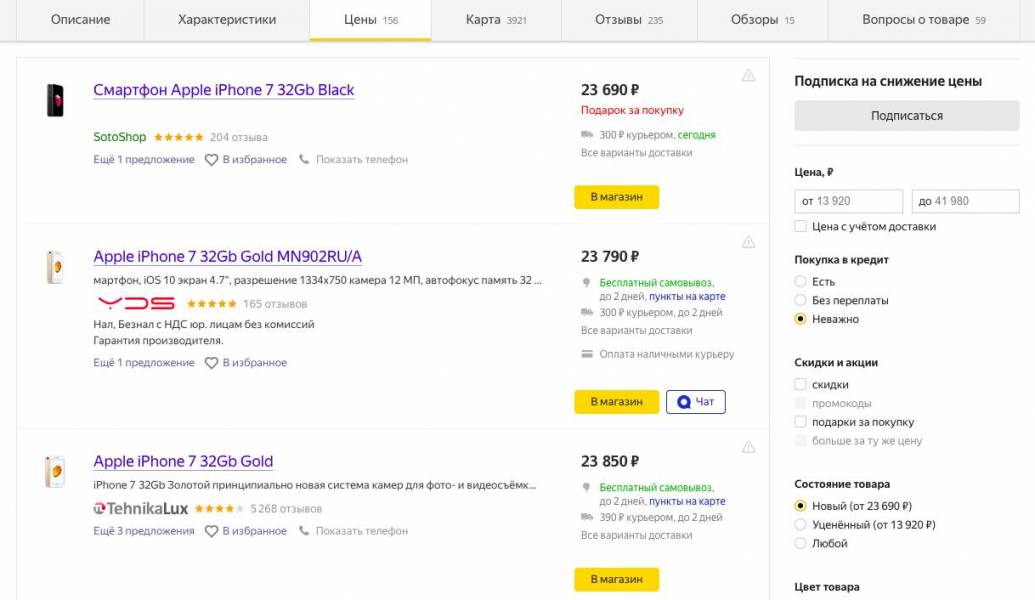Screen dimensions: 1035x600
Task: Enable Цена с учётом доставки checkbox
Action: (801, 226)
